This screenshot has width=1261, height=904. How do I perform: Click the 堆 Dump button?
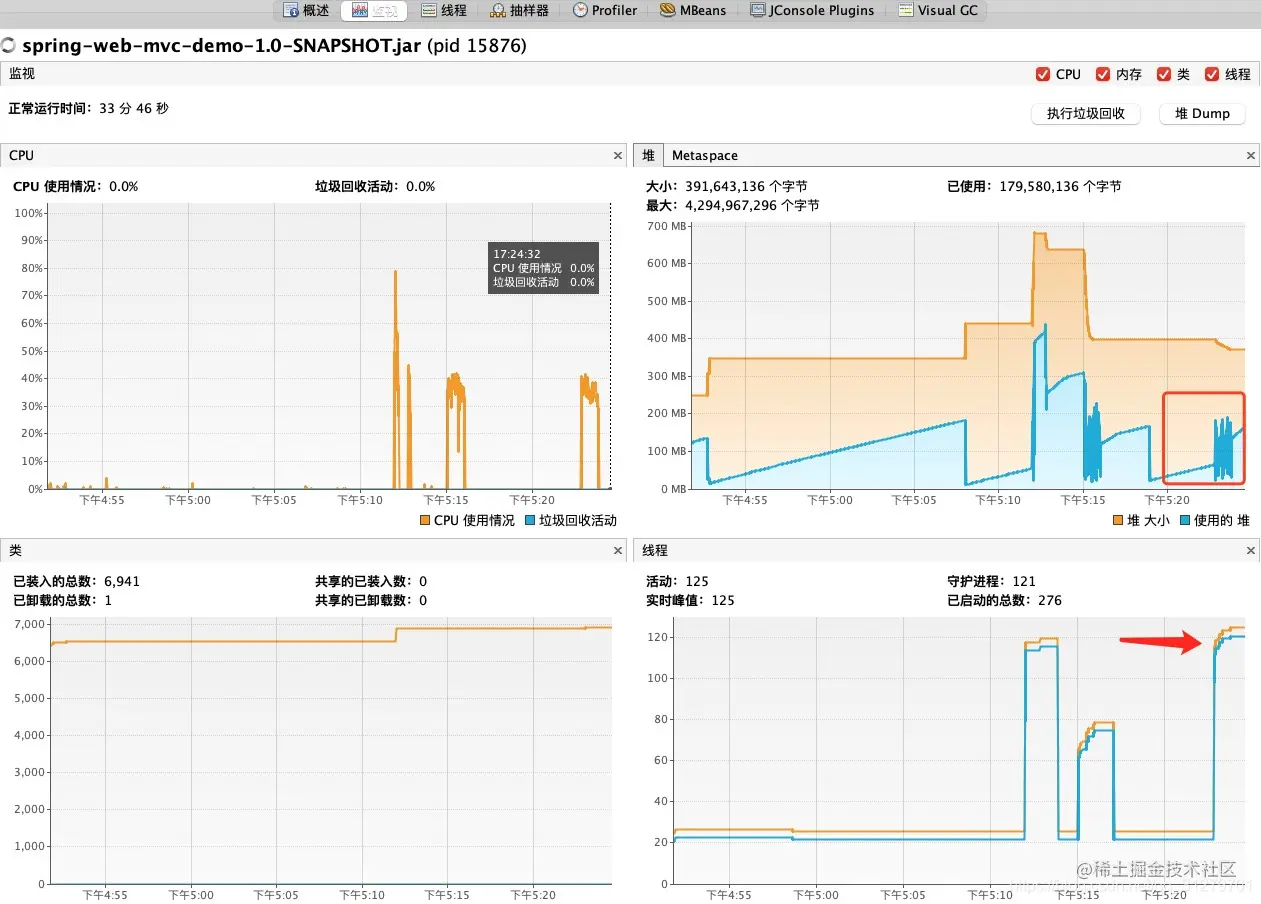pyautogui.click(x=1202, y=114)
